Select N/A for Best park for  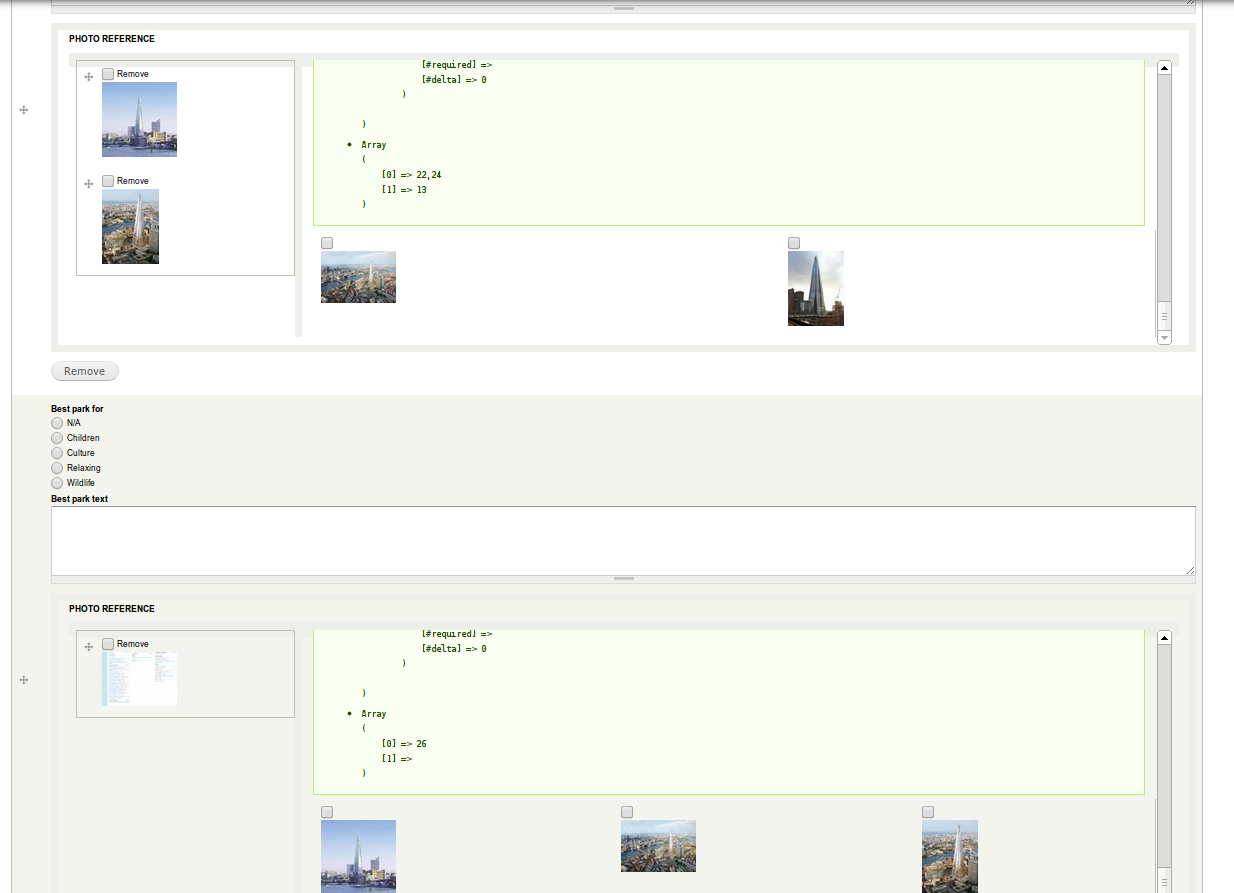tap(57, 423)
